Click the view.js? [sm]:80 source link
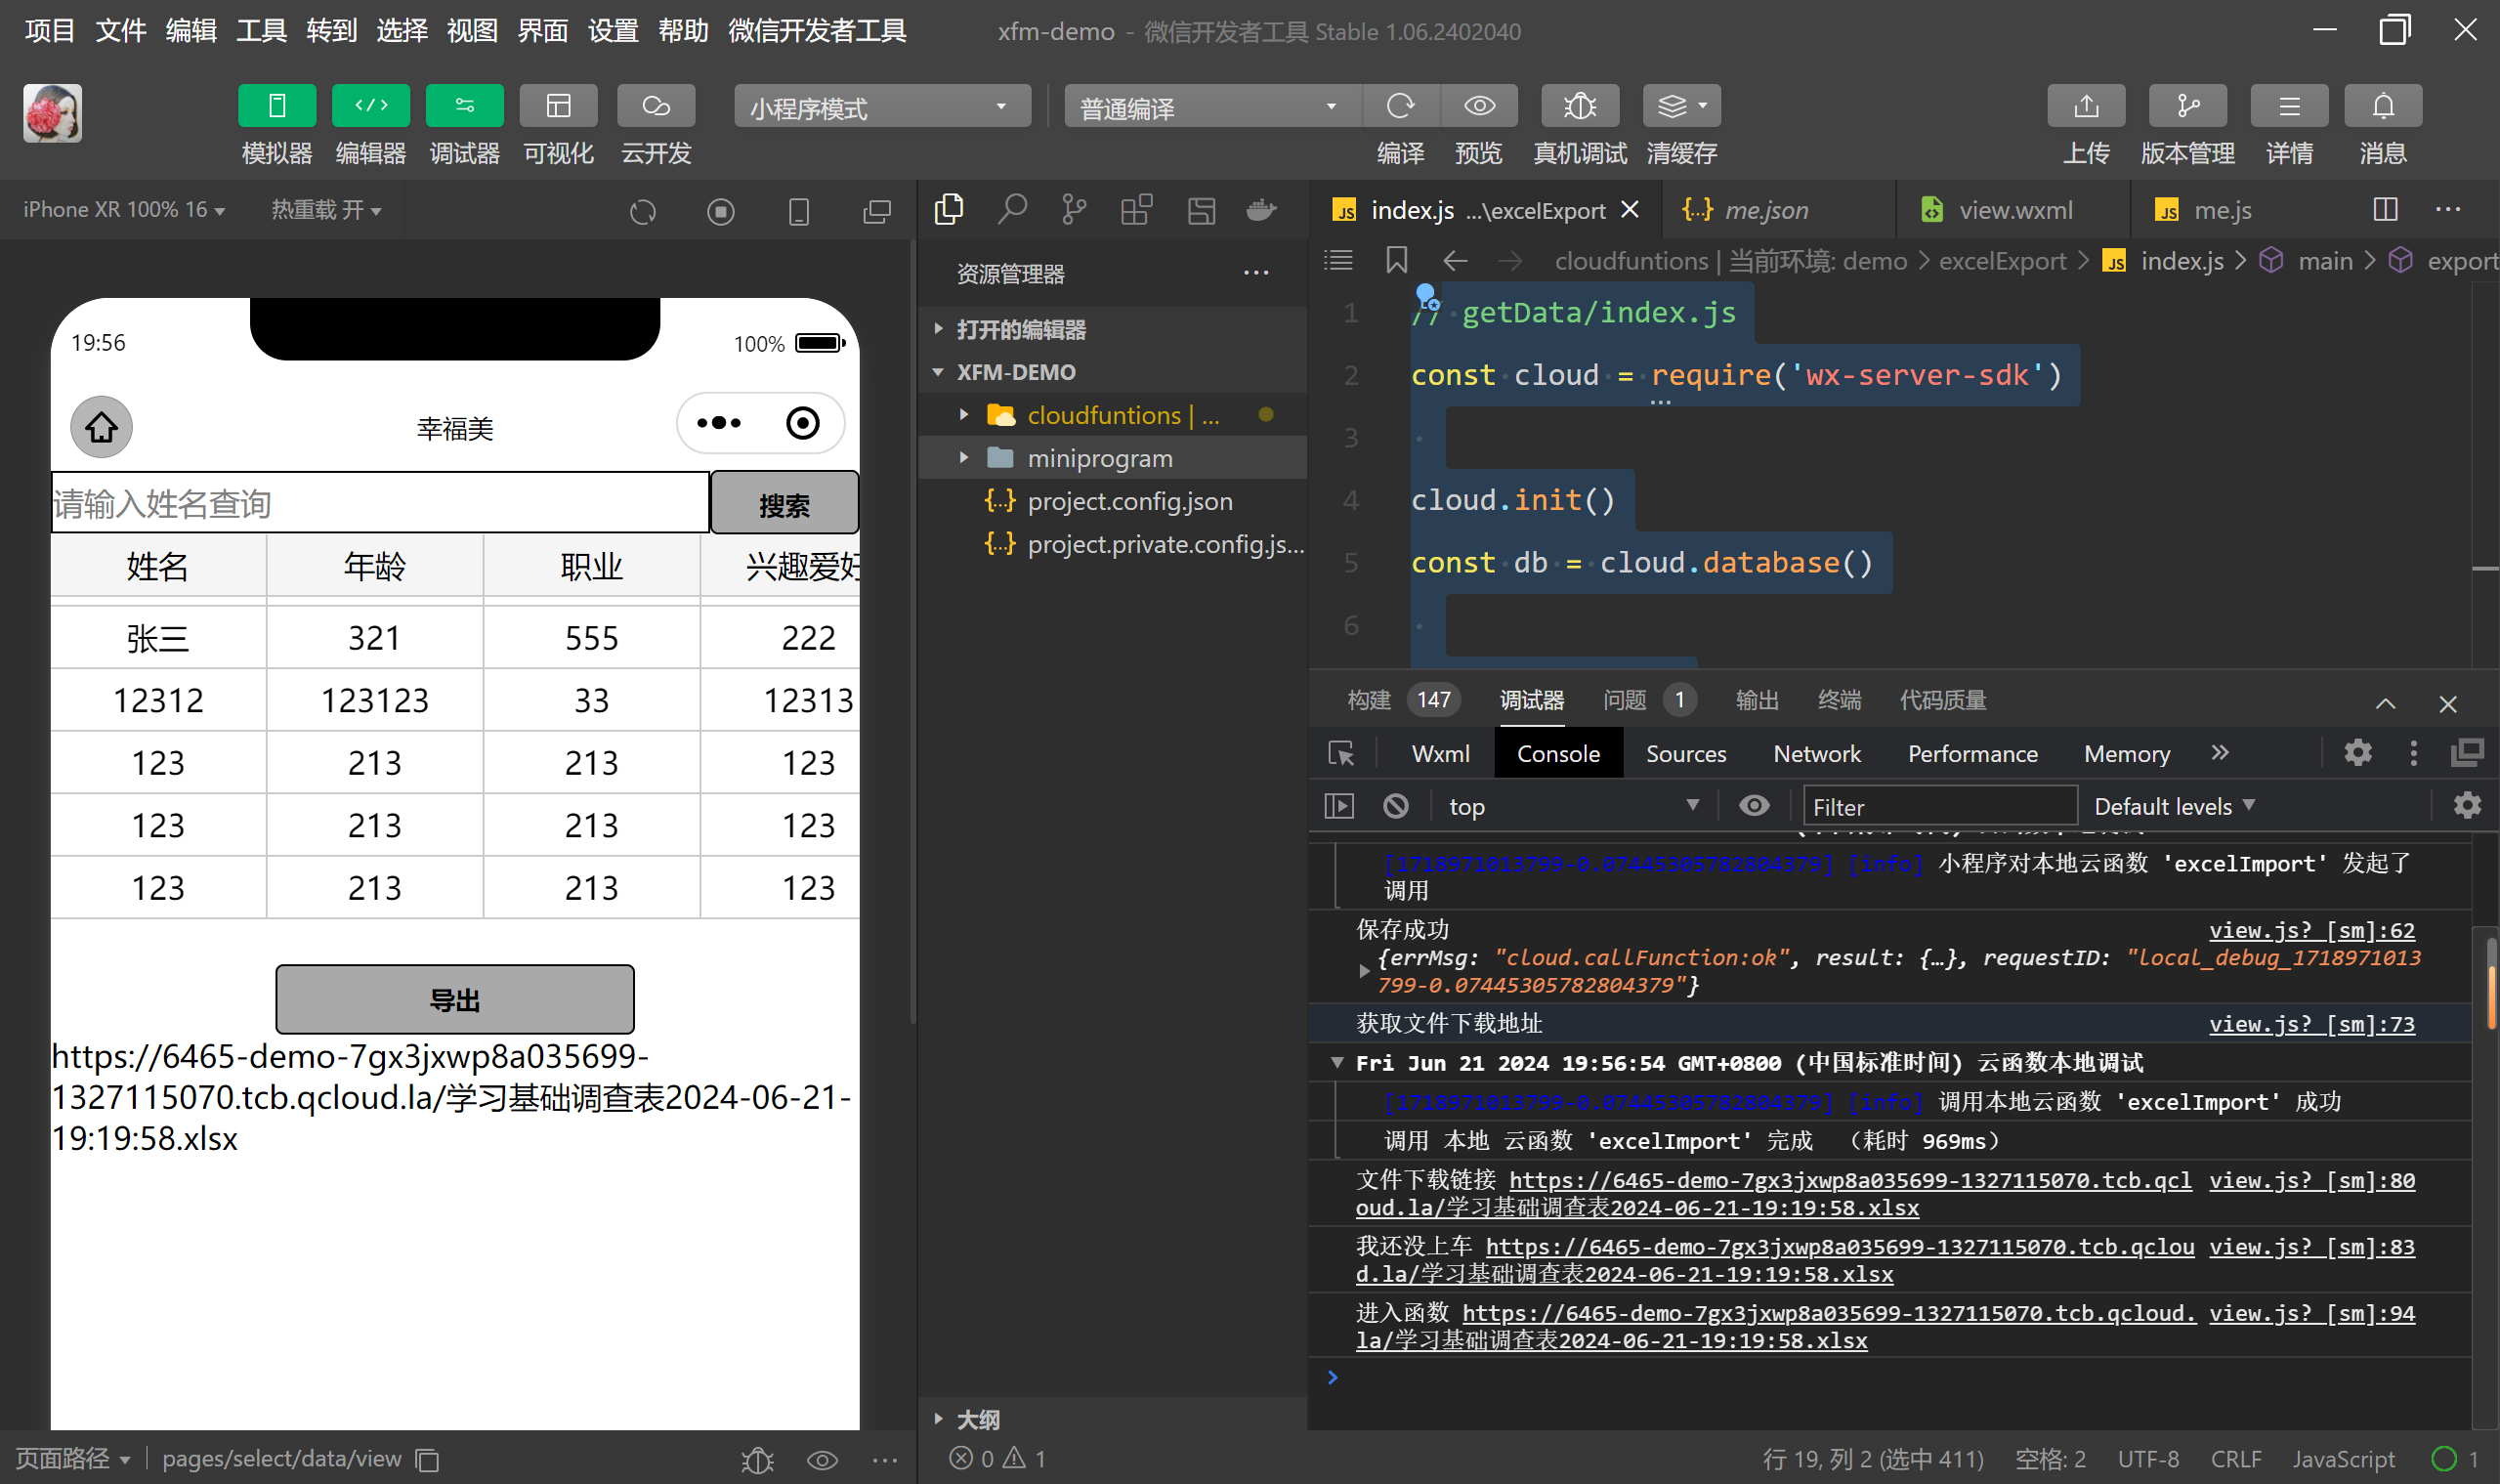The image size is (2500, 1484). pyautogui.click(x=2311, y=1181)
